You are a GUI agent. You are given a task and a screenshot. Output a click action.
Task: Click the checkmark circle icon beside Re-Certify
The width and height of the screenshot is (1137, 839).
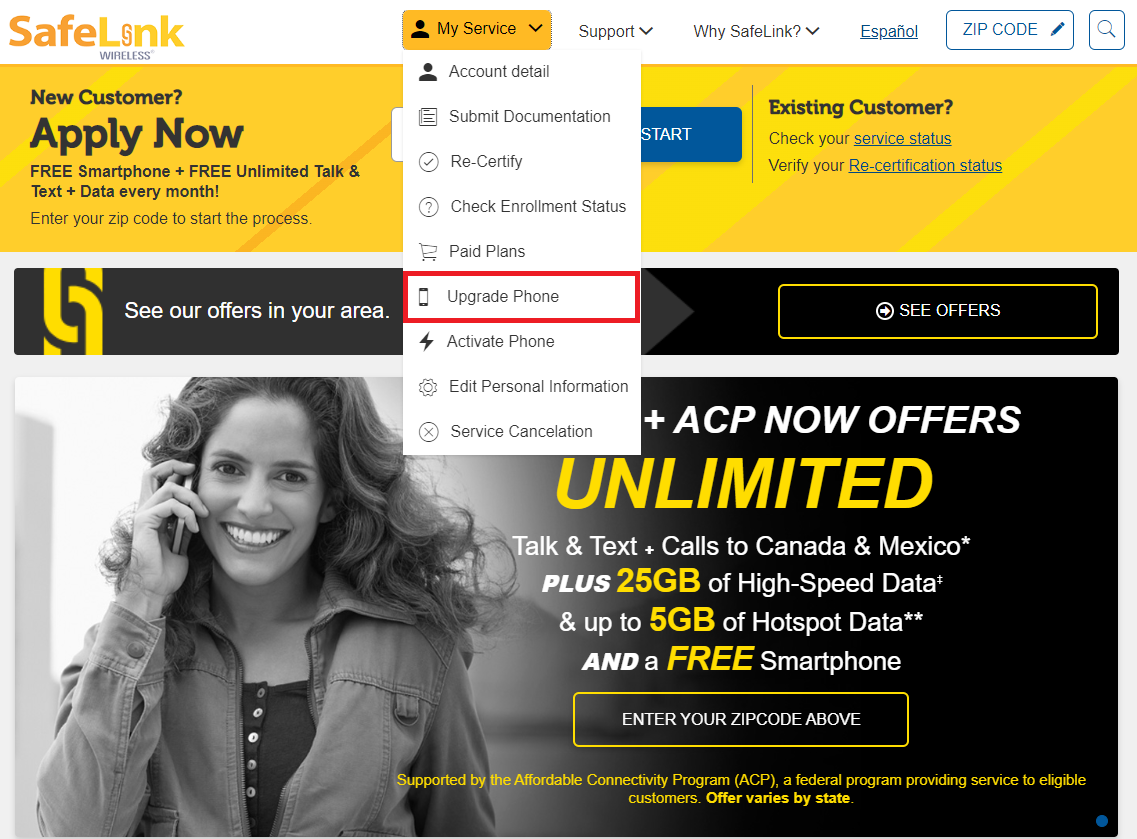[x=429, y=162]
